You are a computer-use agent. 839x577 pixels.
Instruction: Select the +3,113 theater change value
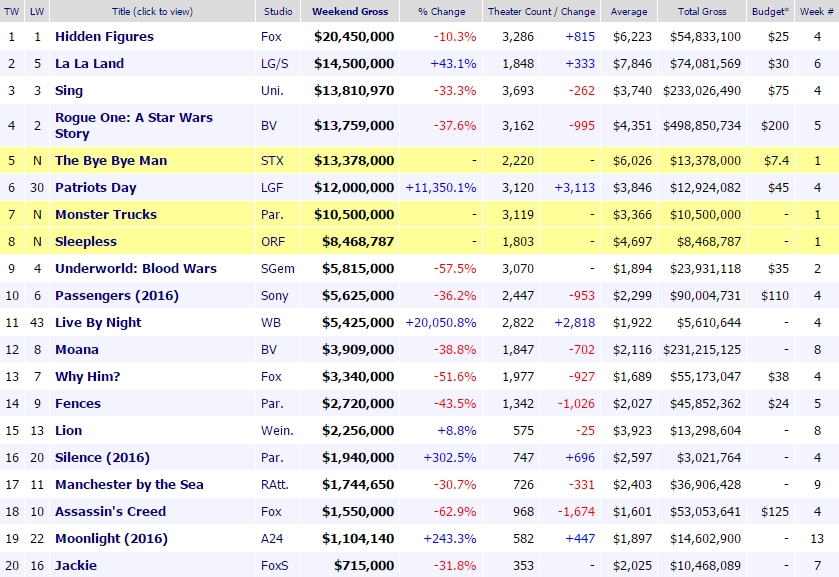[x=575, y=187]
